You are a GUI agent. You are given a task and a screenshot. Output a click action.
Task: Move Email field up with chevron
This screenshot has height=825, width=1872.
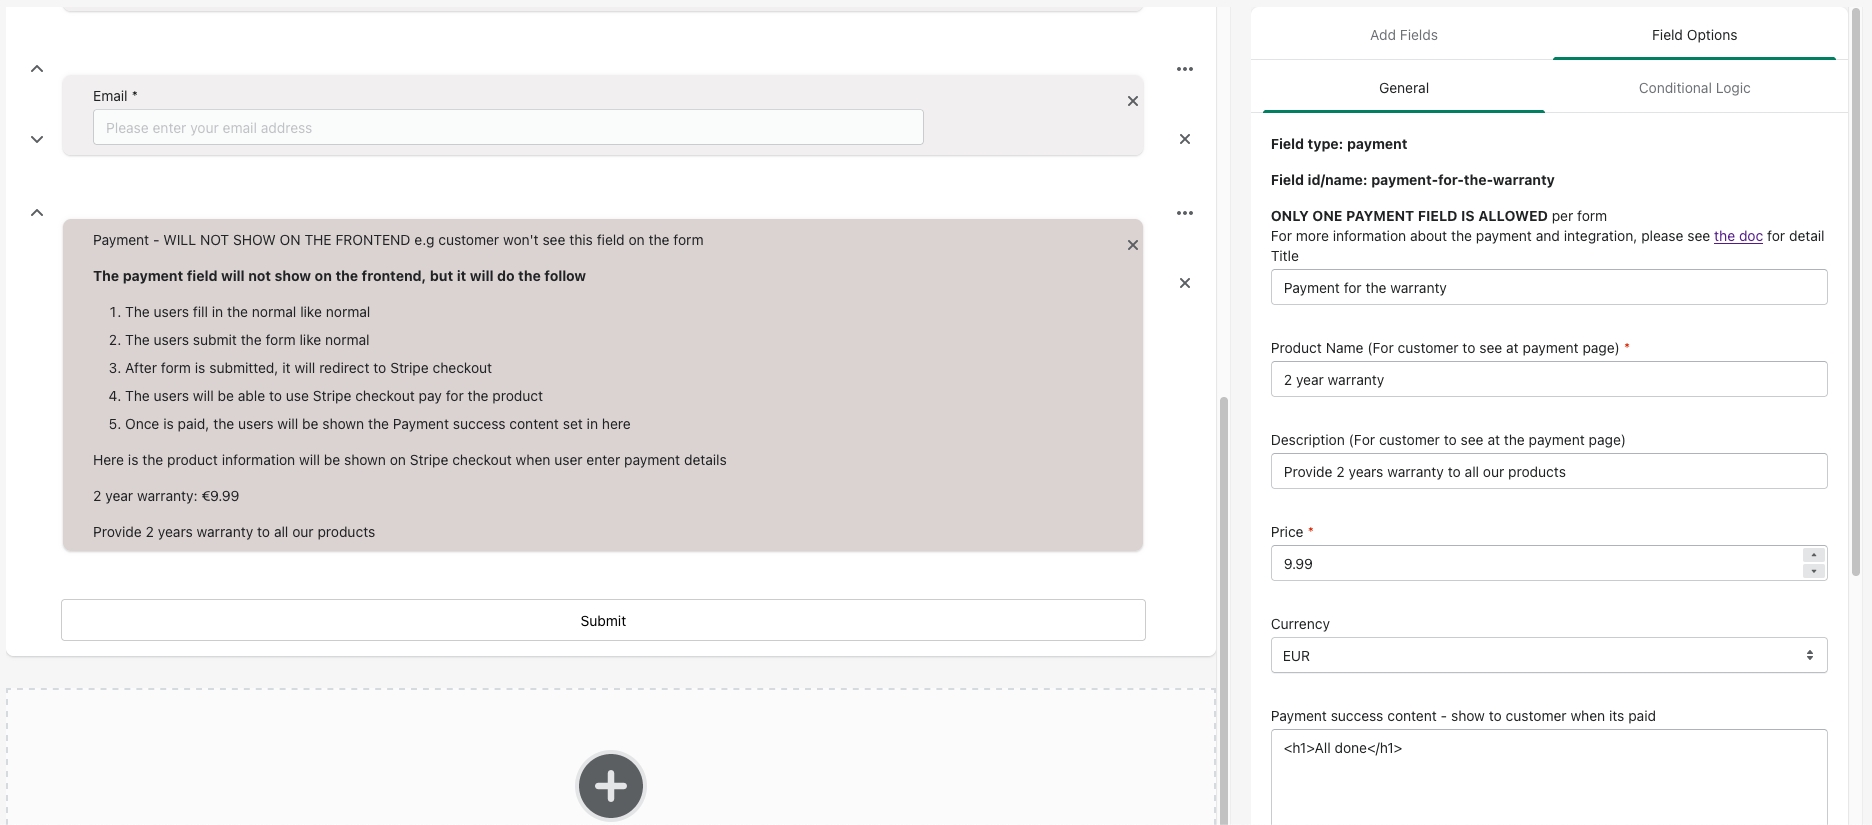click(37, 69)
